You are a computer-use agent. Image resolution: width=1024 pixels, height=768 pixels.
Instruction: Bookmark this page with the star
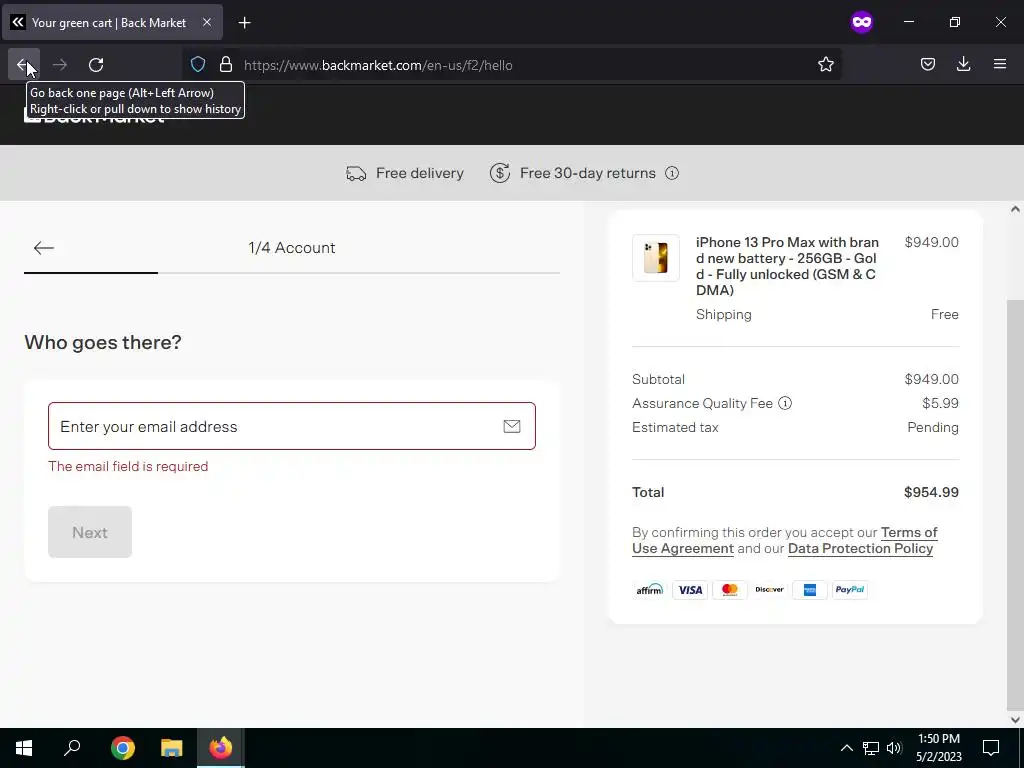coord(825,65)
